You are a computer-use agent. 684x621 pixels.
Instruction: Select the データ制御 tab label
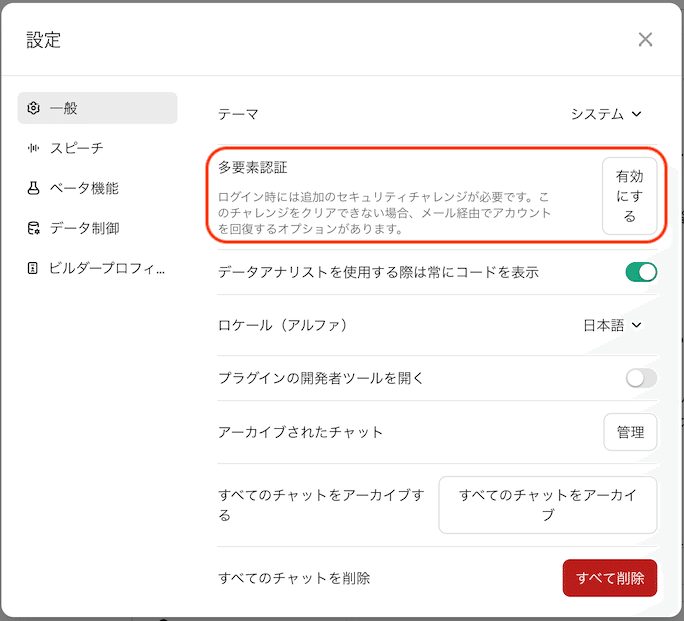point(84,228)
